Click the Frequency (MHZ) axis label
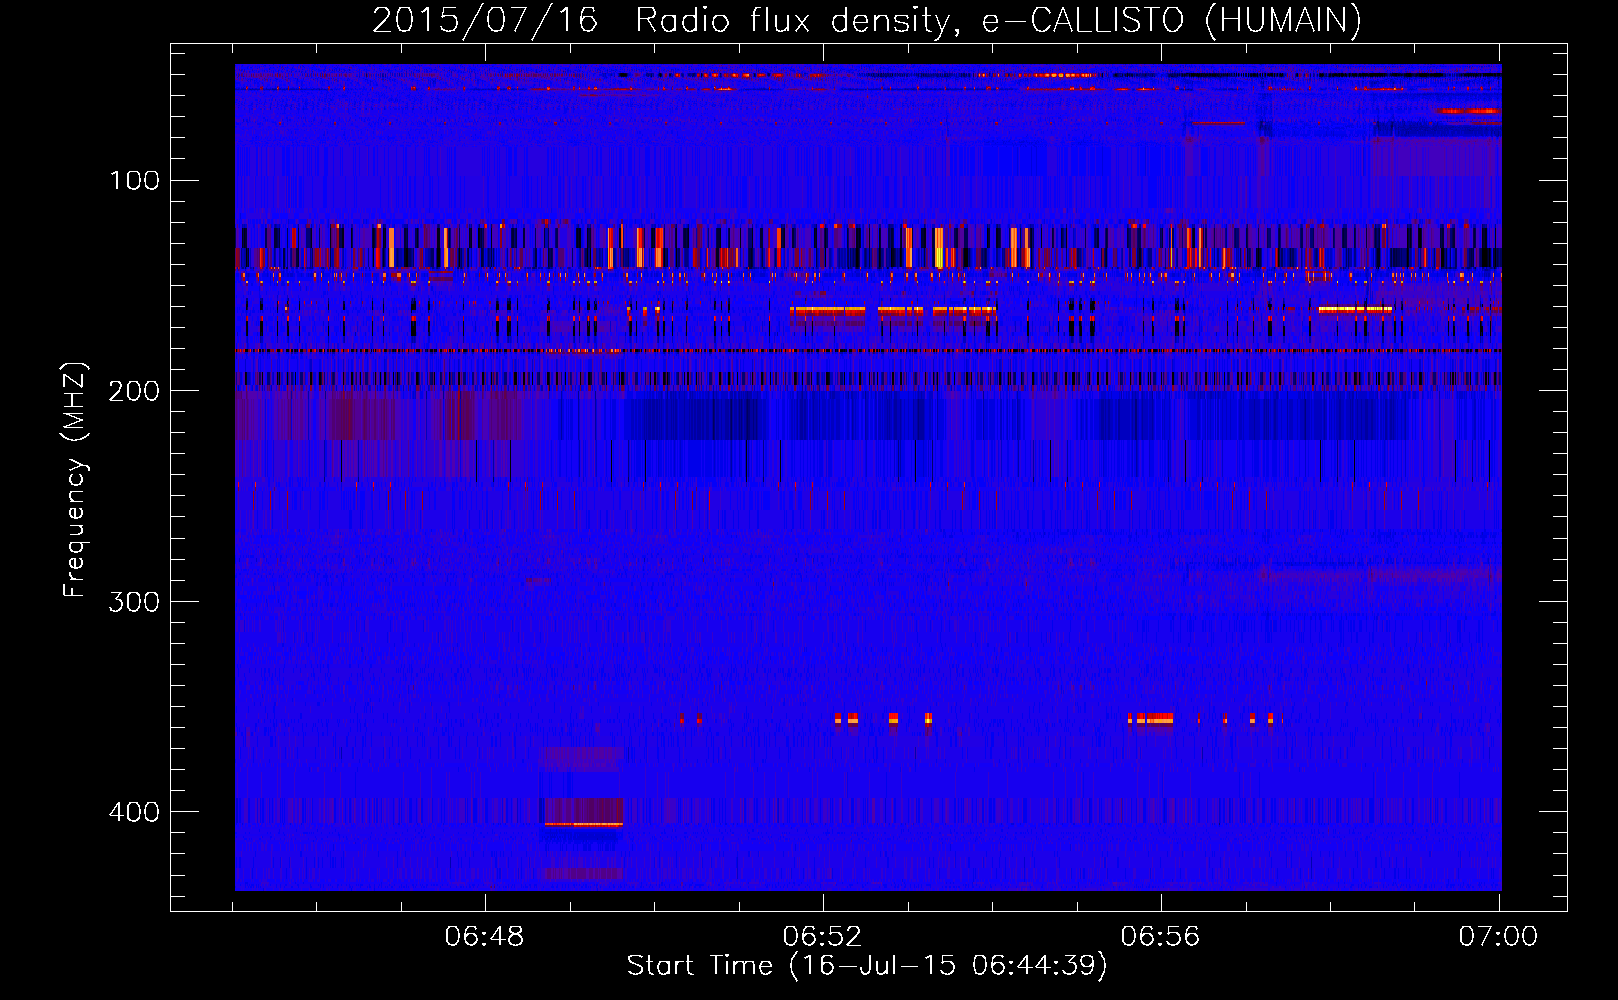The width and height of the screenshot is (1618, 1000). 75,480
